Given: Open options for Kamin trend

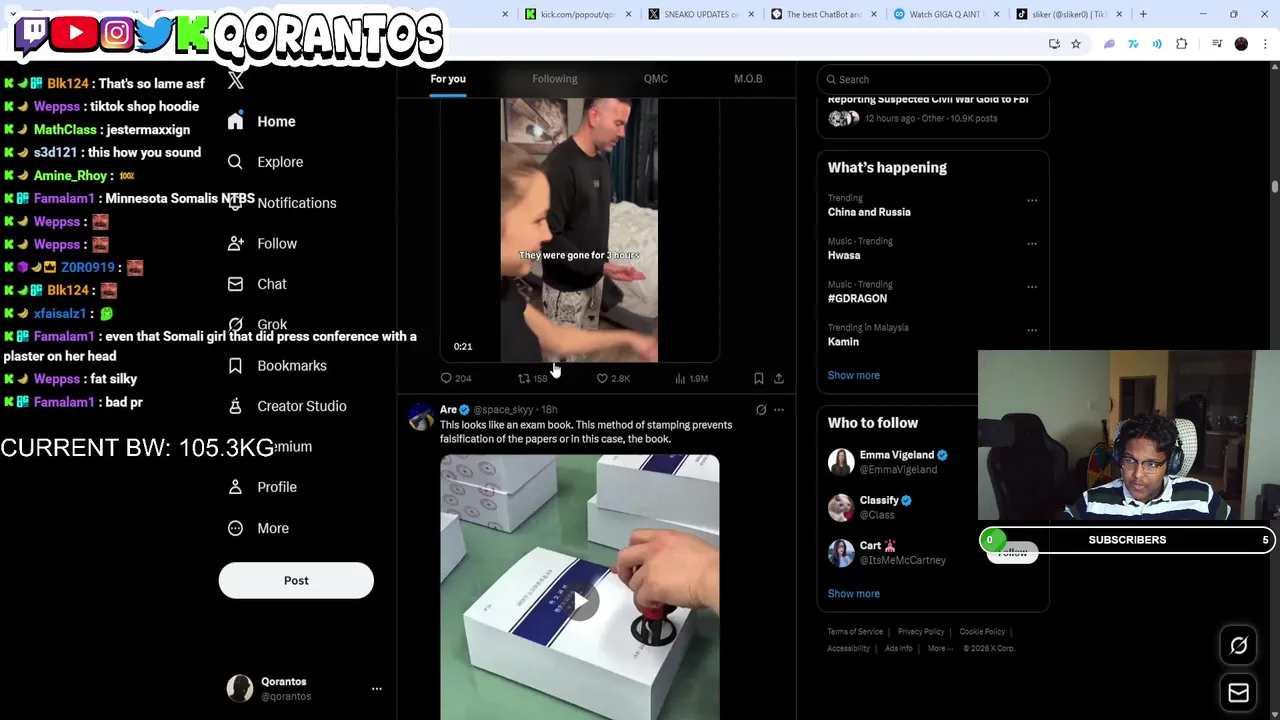Looking at the screenshot, I should pos(1032,330).
